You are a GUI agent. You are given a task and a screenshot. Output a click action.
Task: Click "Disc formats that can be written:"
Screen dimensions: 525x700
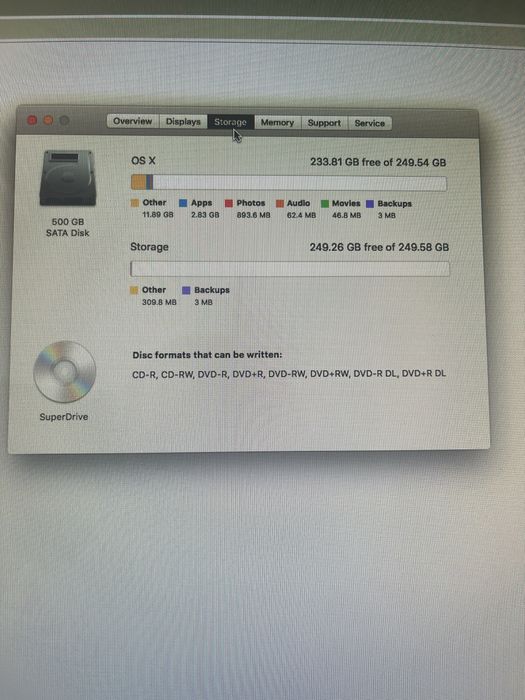coord(208,355)
